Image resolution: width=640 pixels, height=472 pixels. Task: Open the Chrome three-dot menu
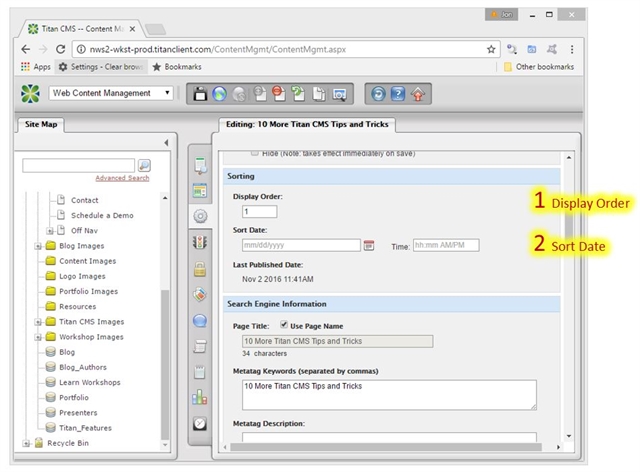(572, 49)
